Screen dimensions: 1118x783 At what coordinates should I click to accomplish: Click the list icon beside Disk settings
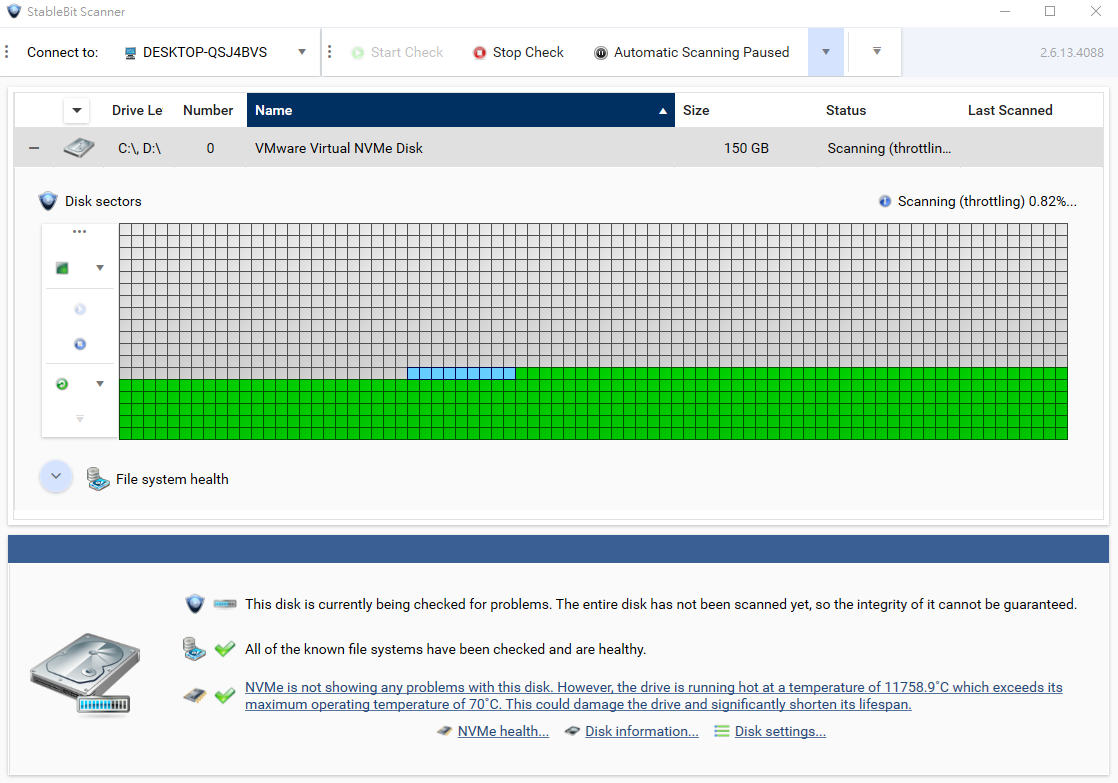pos(722,731)
